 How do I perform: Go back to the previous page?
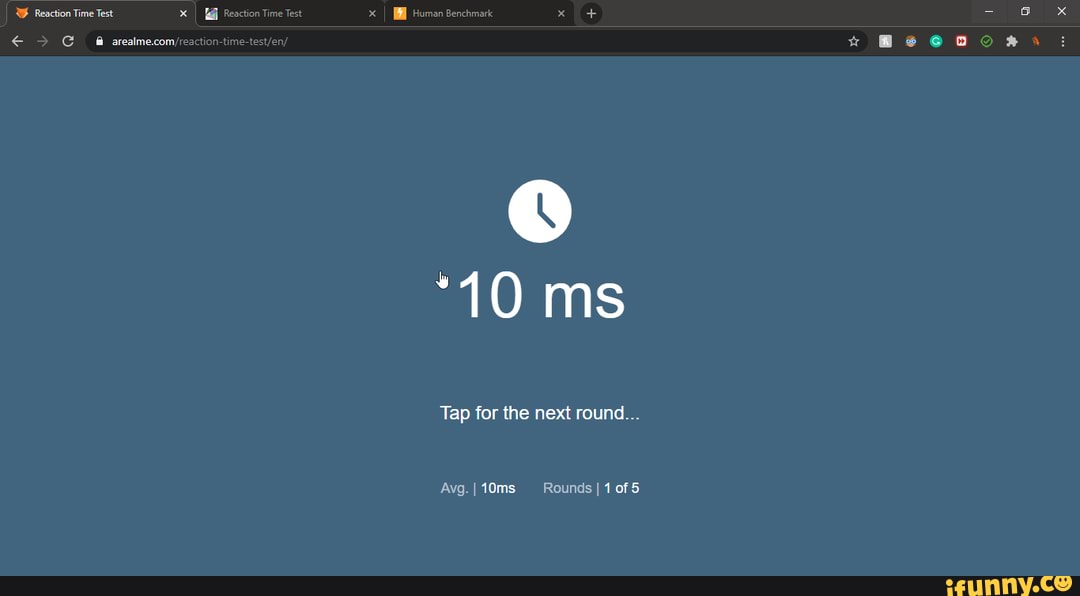point(17,41)
